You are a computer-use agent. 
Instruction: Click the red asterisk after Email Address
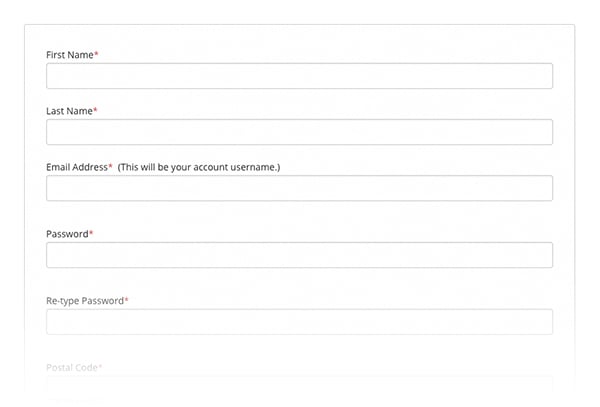pyautogui.click(x=110, y=166)
